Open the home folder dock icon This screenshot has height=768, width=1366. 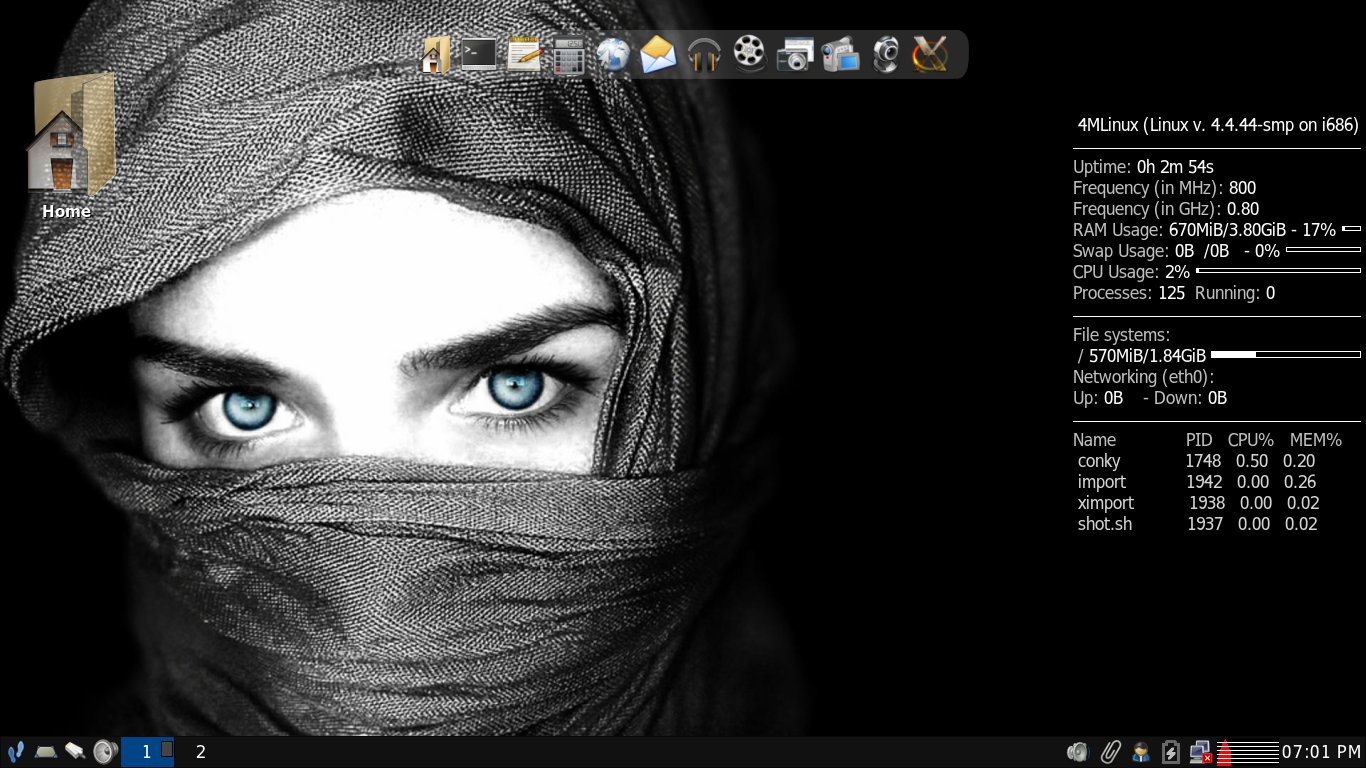(435, 54)
